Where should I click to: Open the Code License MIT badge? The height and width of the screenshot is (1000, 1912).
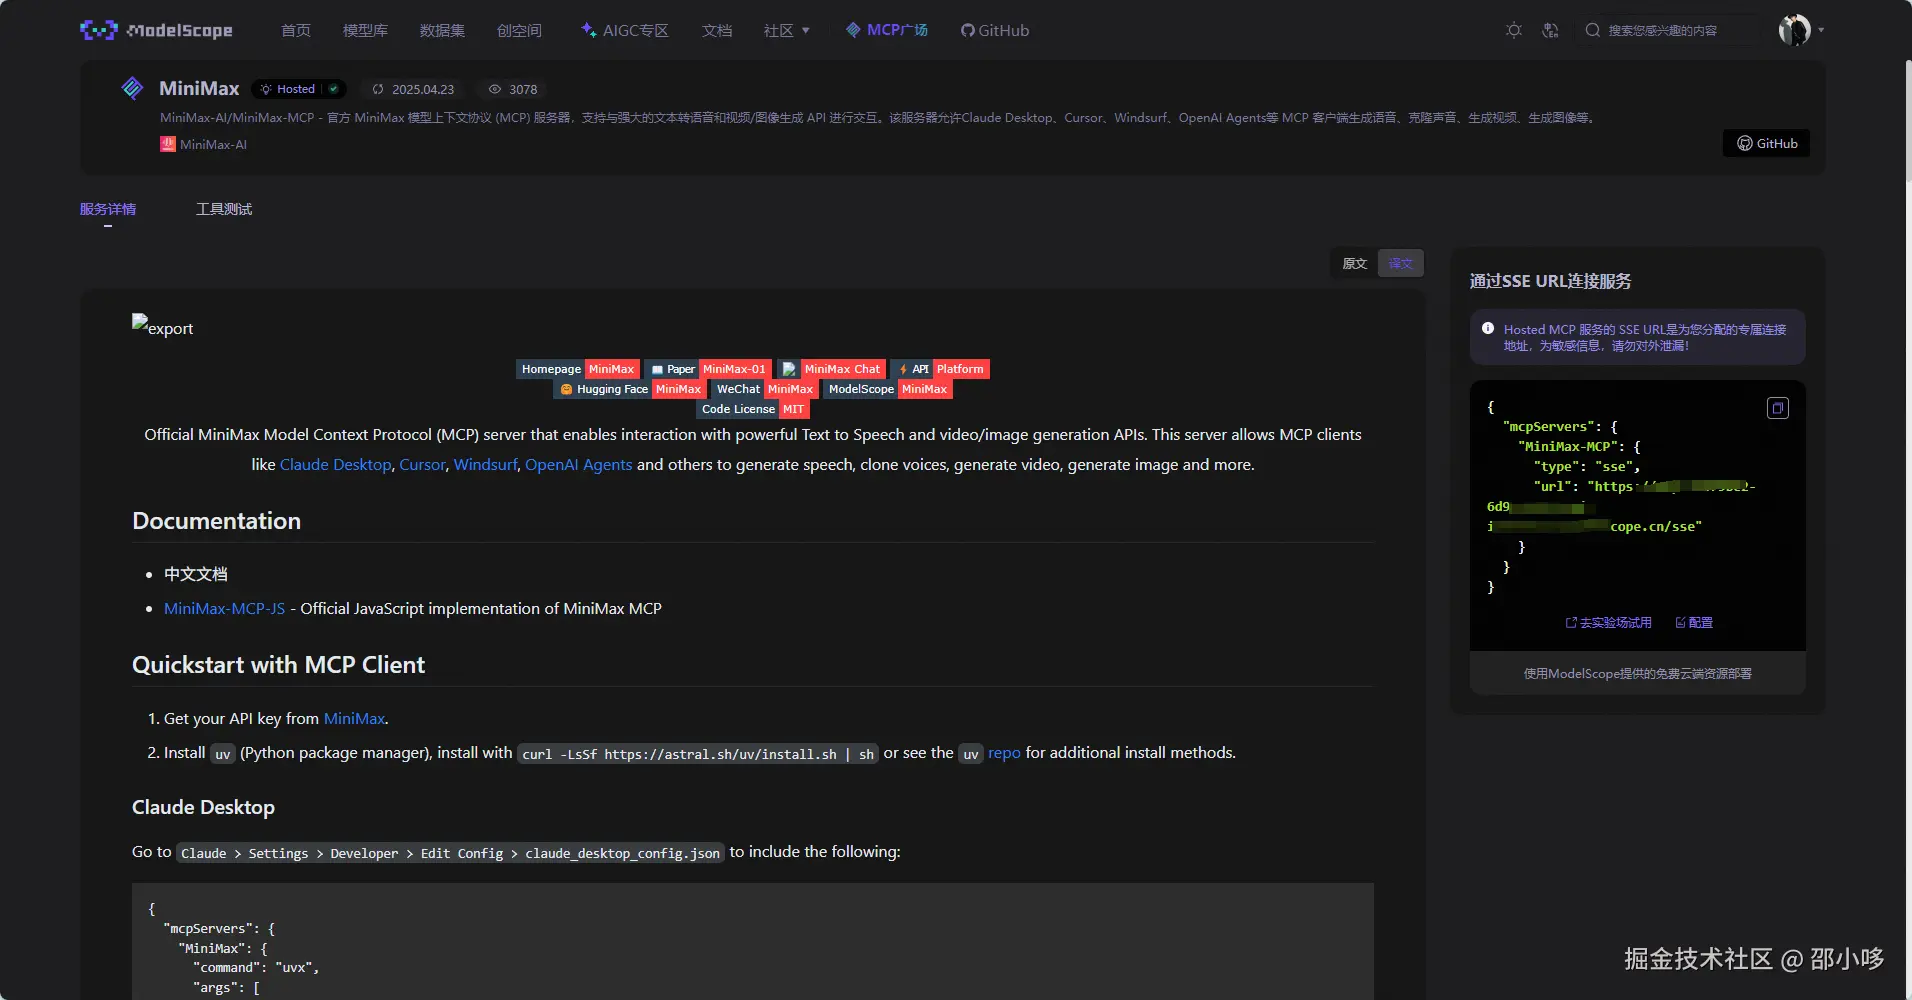(753, 409)
